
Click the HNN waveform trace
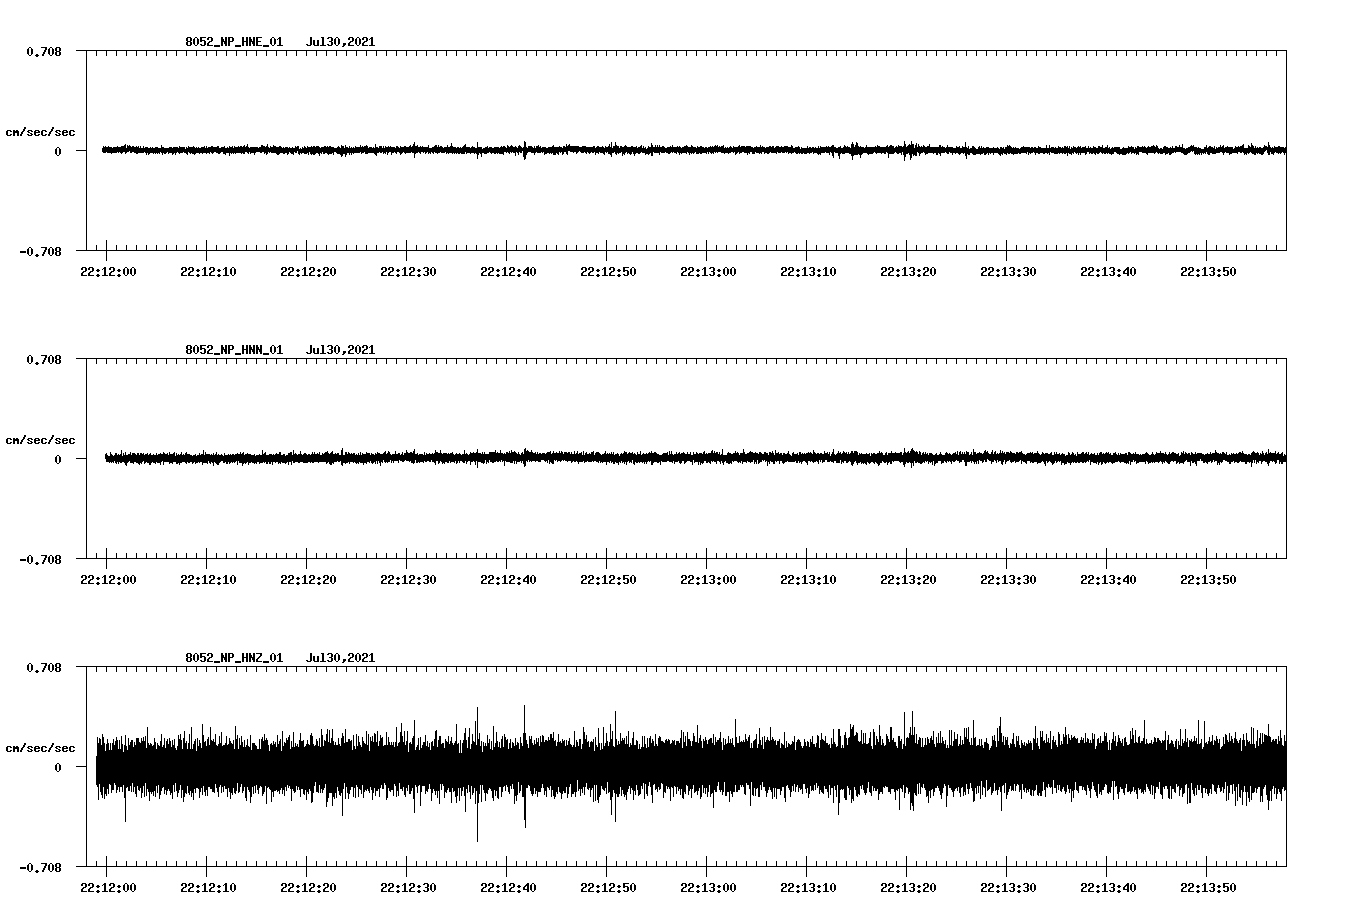(600, 459)
